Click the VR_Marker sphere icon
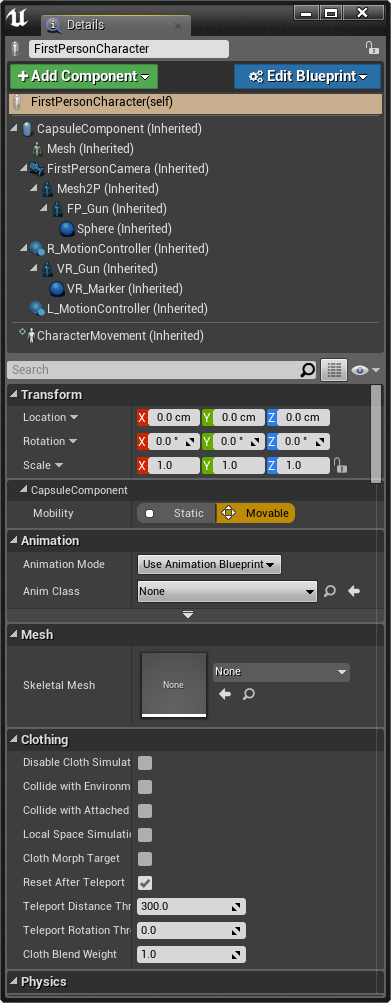This screenshot has height=1003, width=391. point(57,289)
